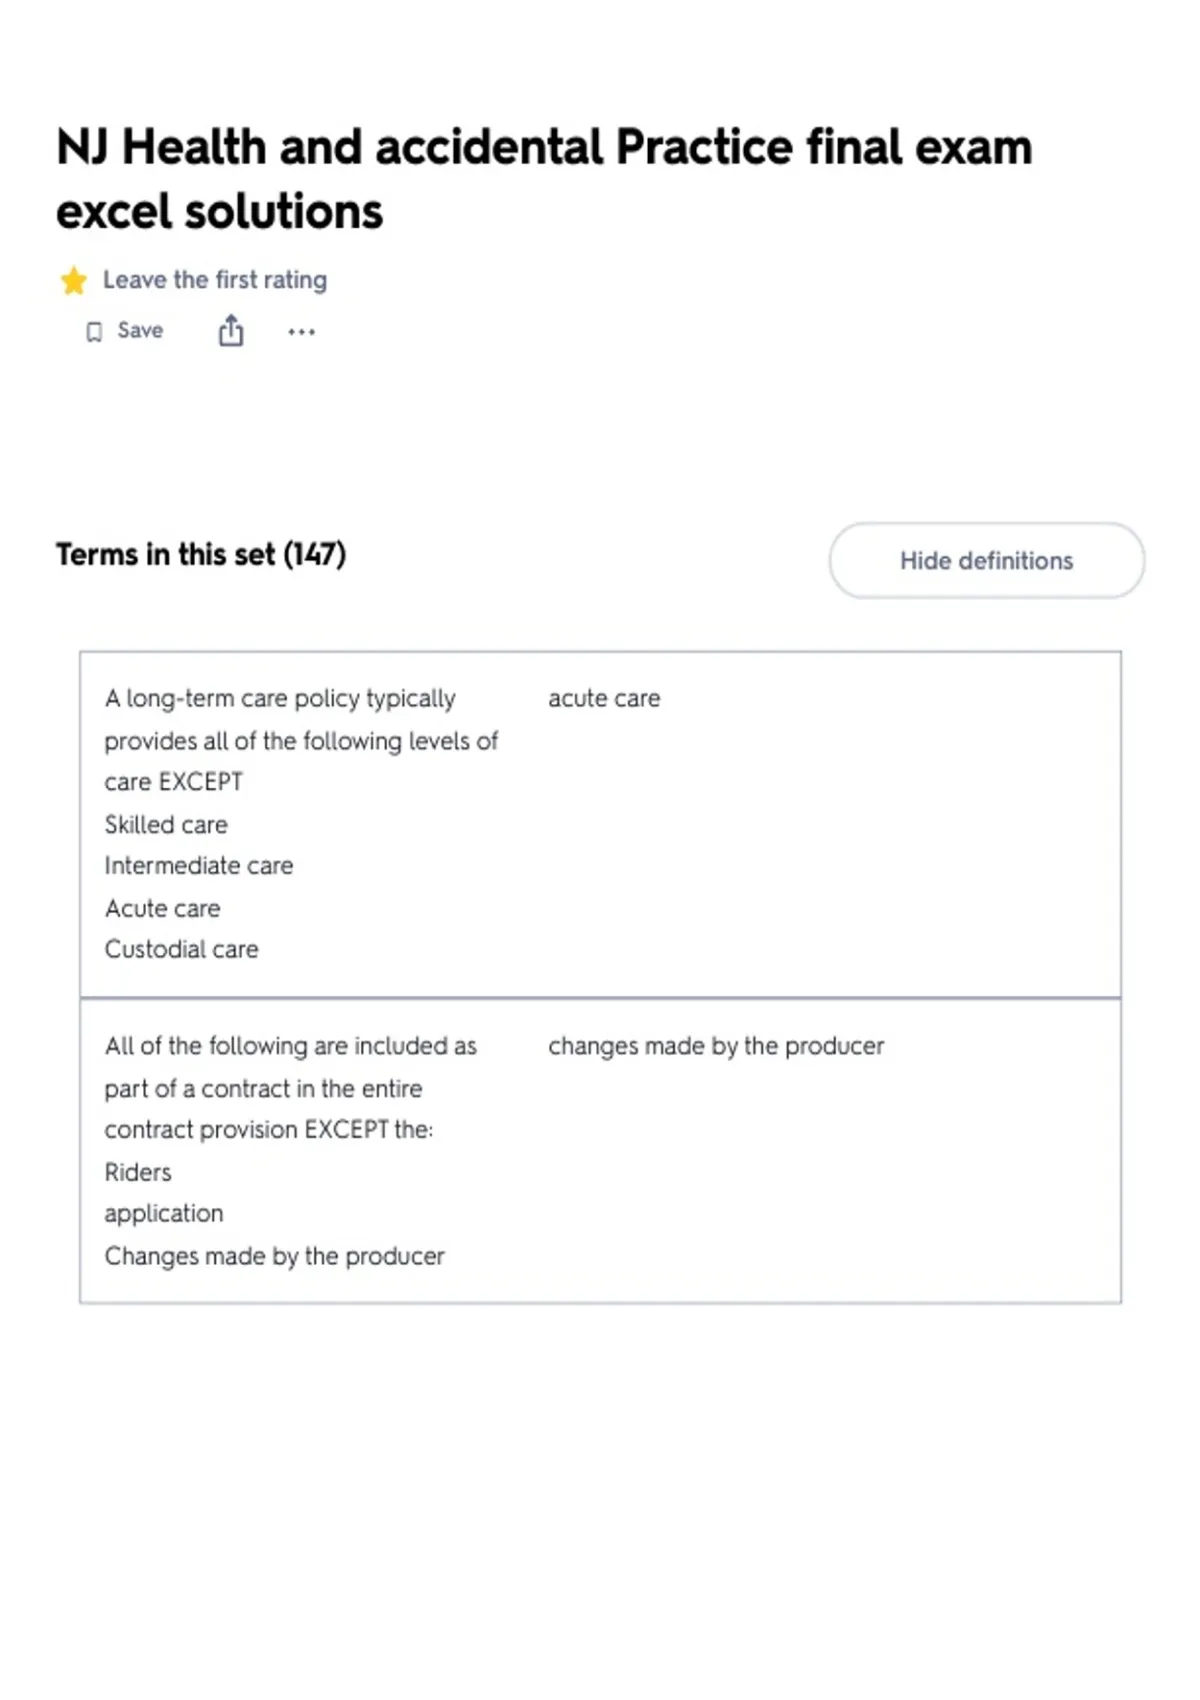This screenshot has height=1700, width=1200.
Task: Click Changes made by the producer option
Action: point(274,1256)
